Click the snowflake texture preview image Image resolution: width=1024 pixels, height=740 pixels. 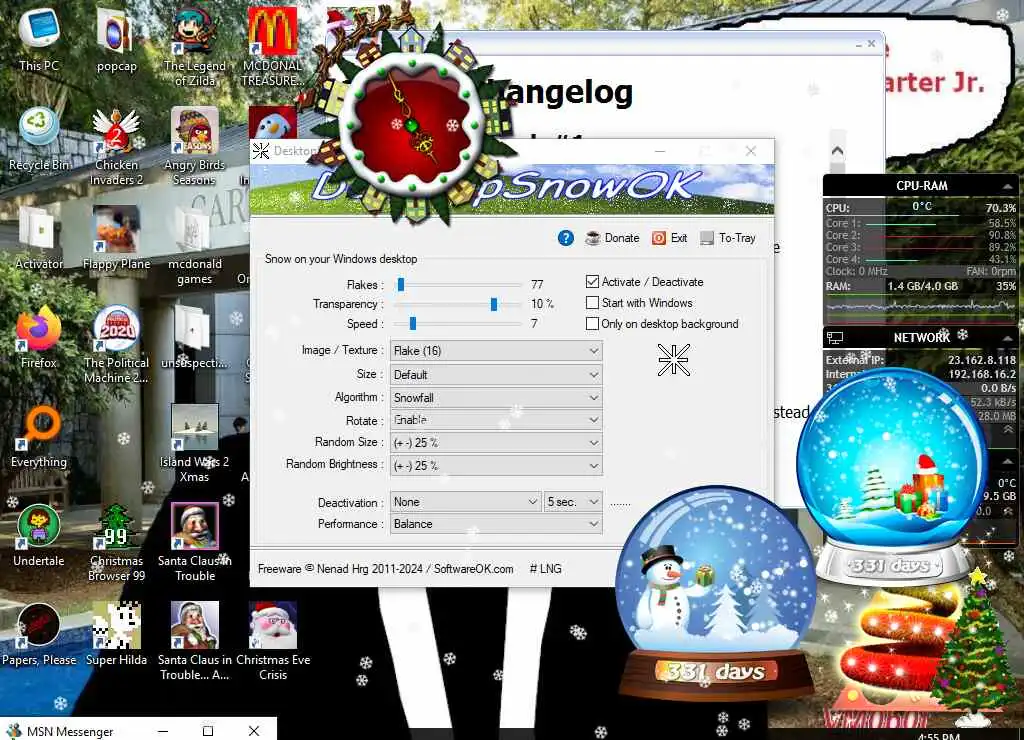673,360
